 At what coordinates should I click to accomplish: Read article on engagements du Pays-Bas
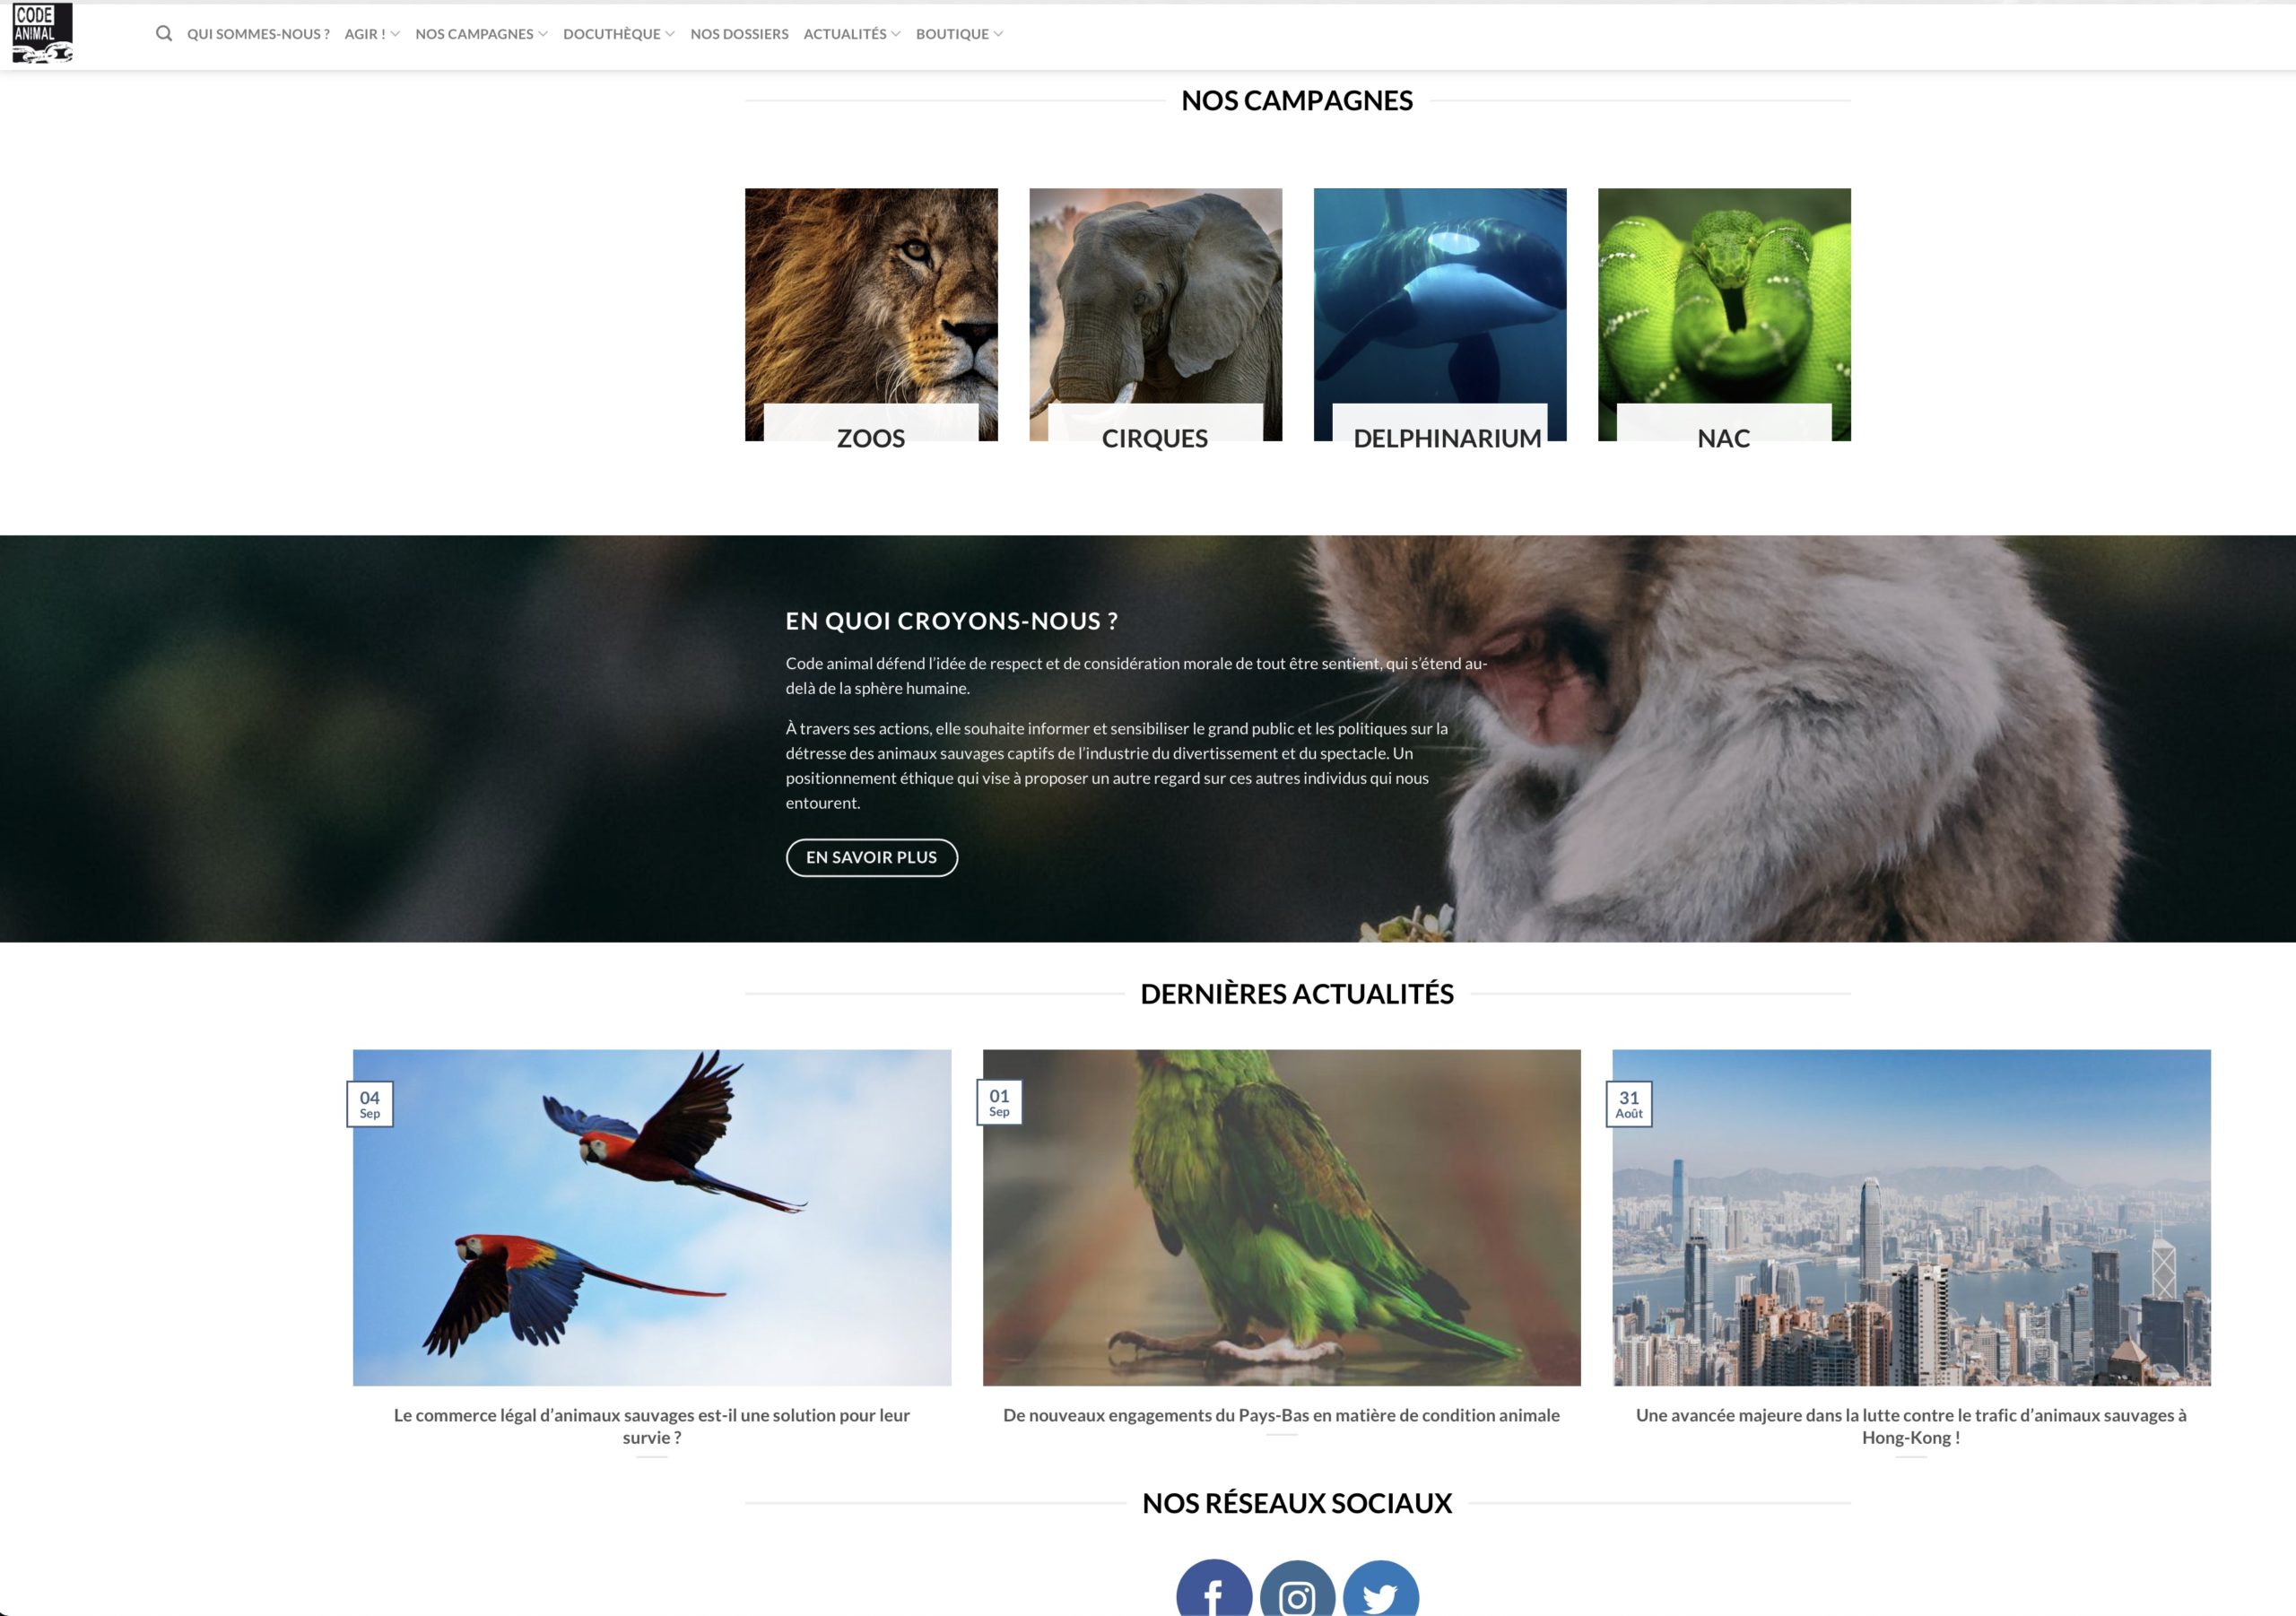[1281, 1415]
